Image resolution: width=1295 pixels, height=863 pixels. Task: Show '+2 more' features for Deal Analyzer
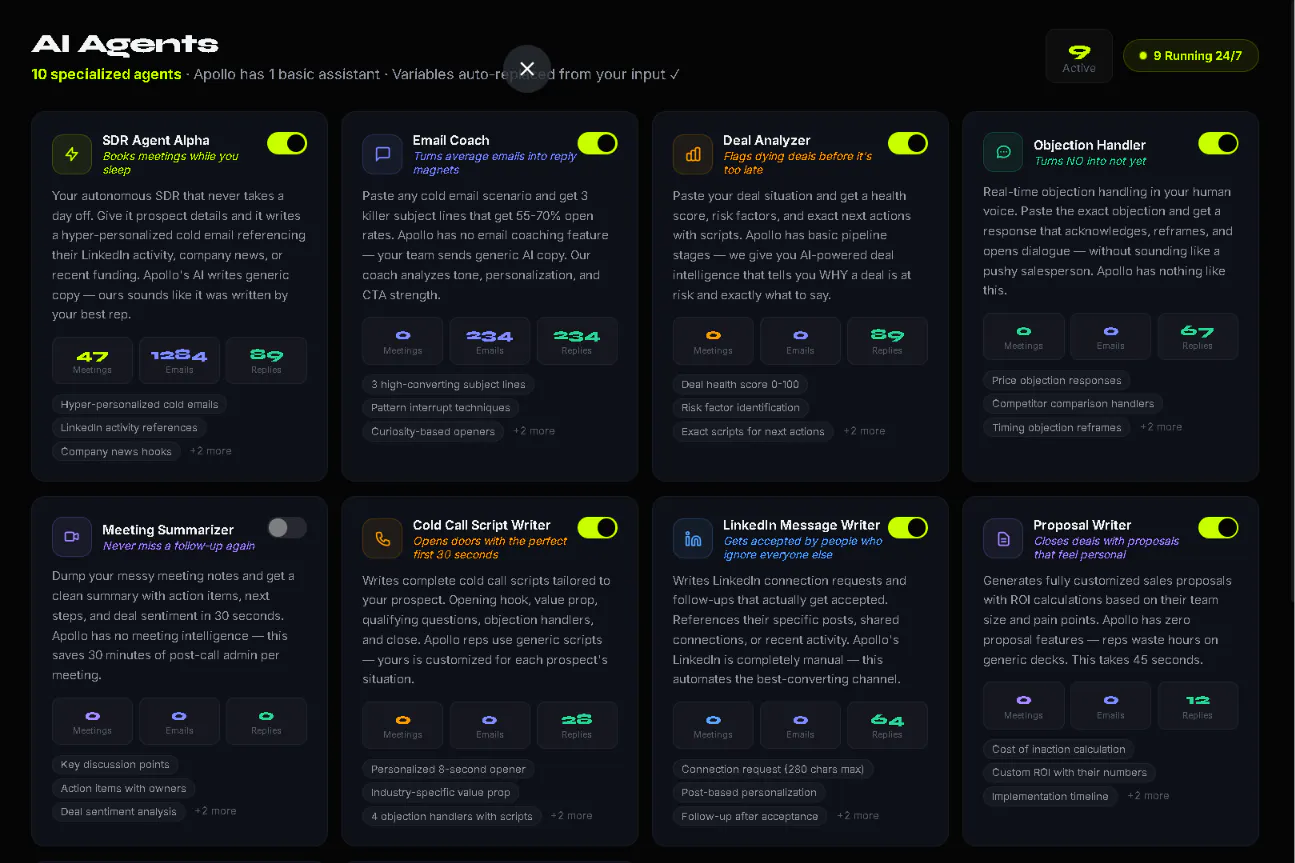[x=864, y=431]
